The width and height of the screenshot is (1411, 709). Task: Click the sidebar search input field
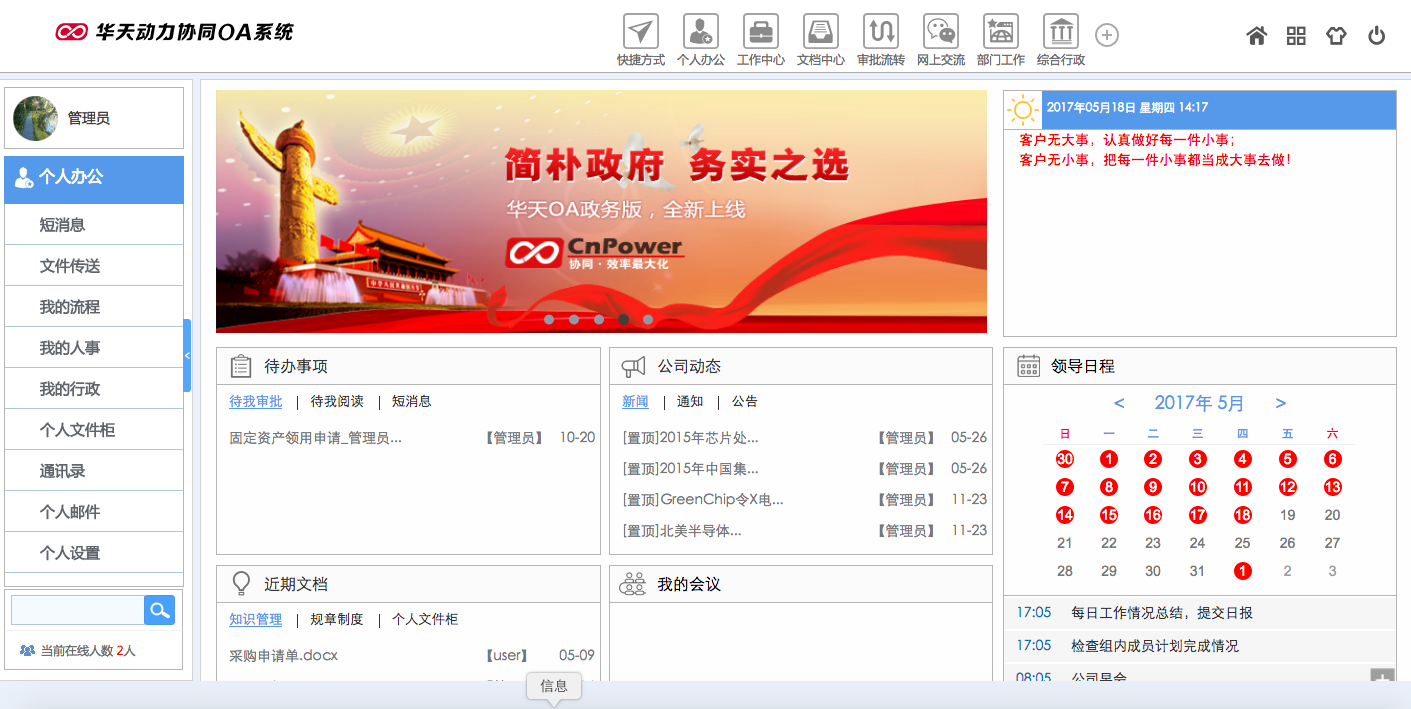tap(78, 610)
